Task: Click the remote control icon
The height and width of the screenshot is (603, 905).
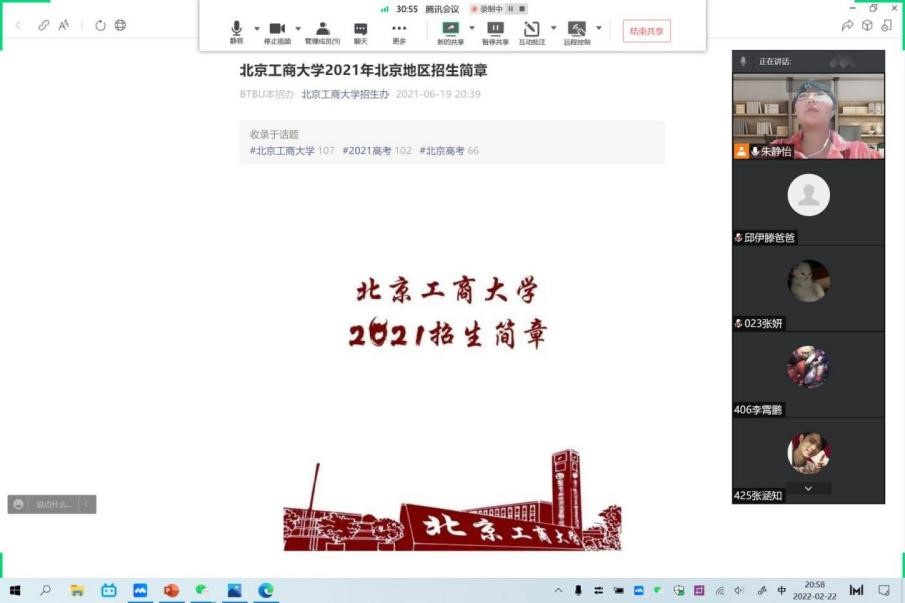Action: tap(576, 31)
